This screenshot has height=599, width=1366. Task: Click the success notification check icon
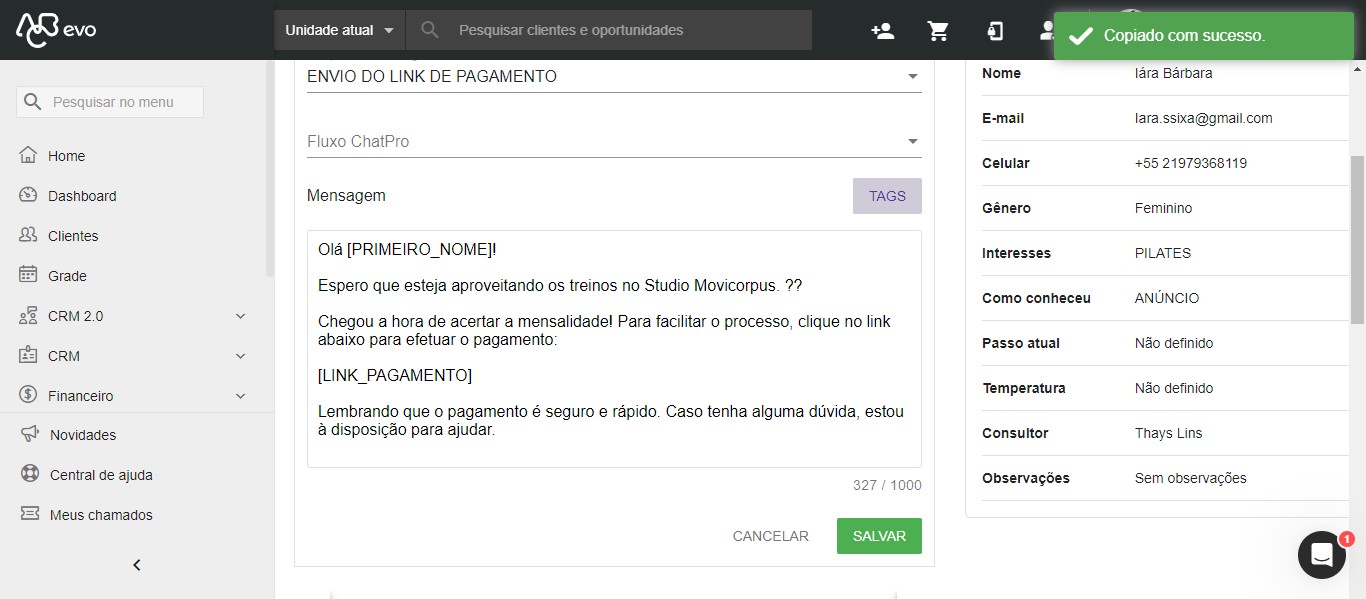(1080, 36)
